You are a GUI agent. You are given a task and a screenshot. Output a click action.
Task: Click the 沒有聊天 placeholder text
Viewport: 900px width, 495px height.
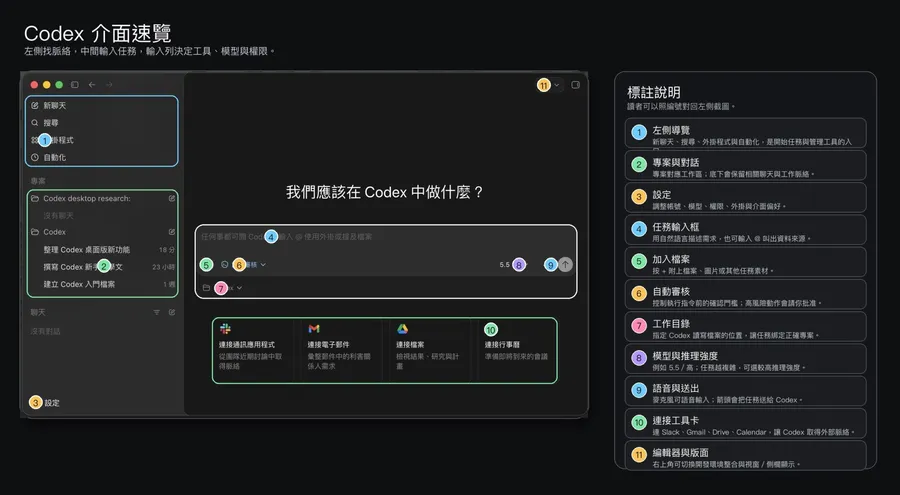pos(59,216)
